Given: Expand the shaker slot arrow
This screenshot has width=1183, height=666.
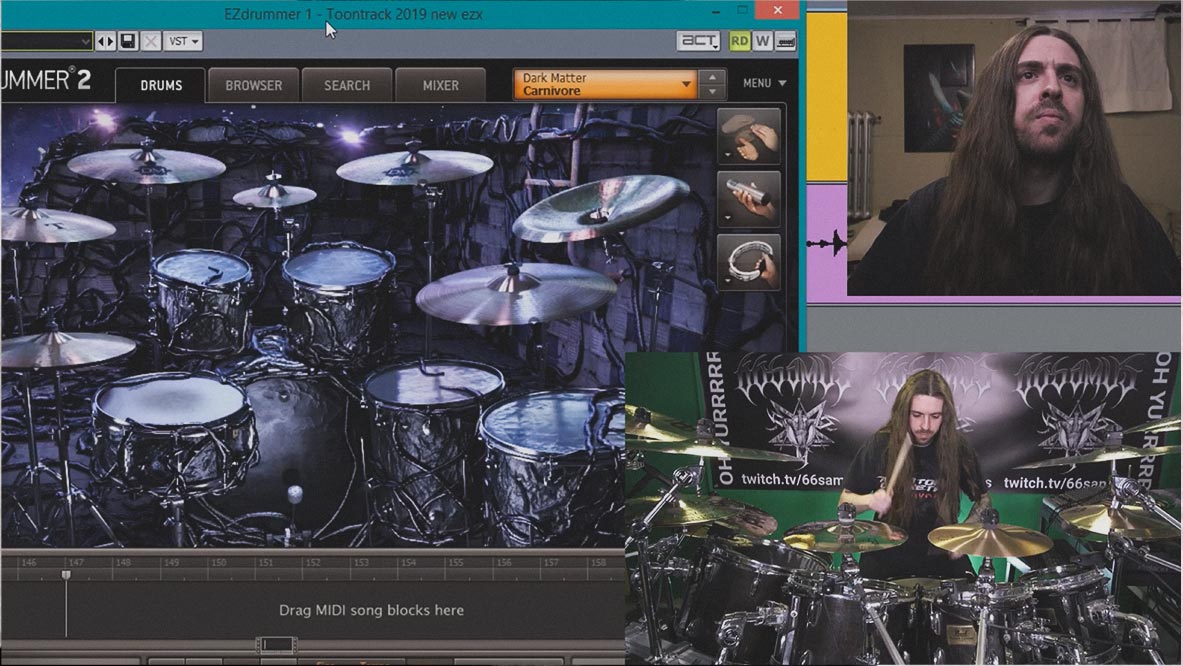Looking at the screenshot, I should pos(727,218).
